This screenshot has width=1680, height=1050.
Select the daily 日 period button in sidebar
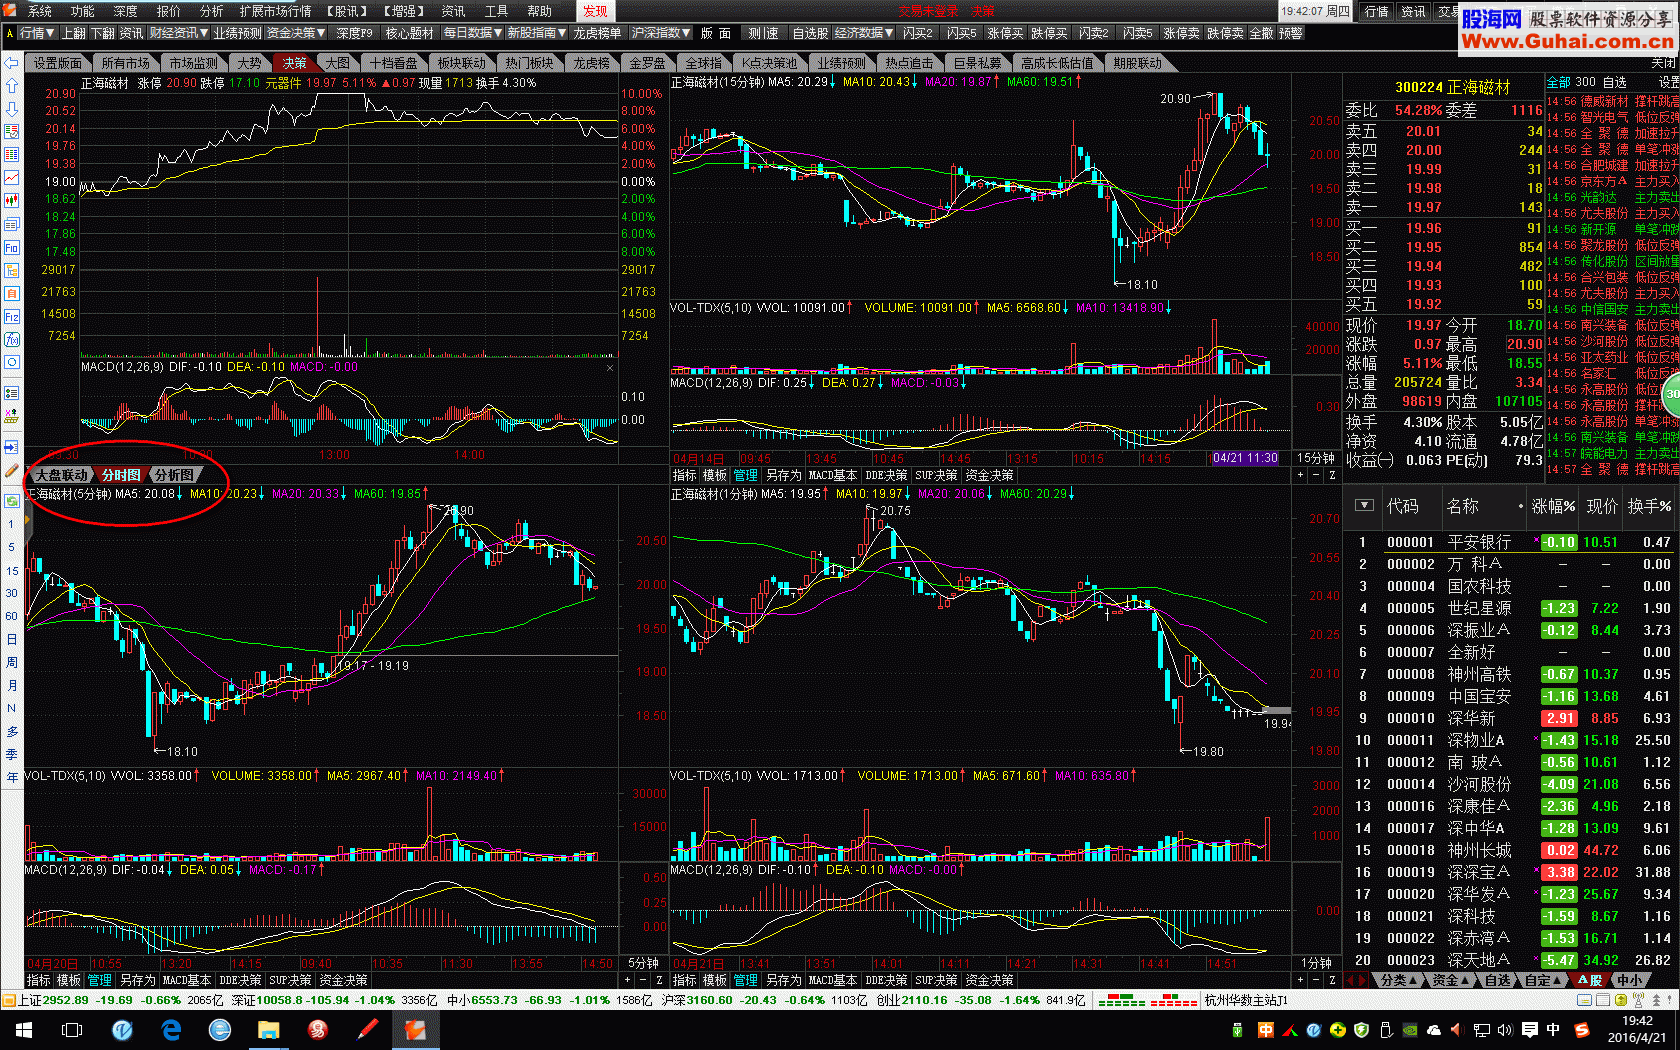pos(11,639)
